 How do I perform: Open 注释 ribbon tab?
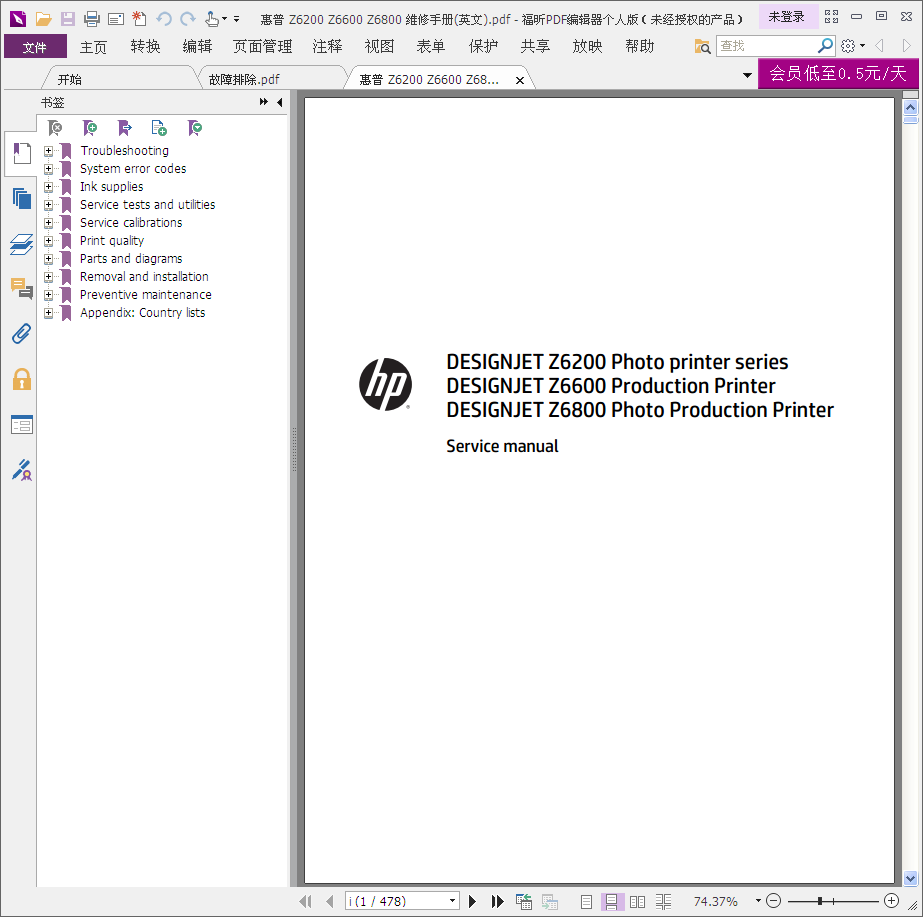pos(327,46)
